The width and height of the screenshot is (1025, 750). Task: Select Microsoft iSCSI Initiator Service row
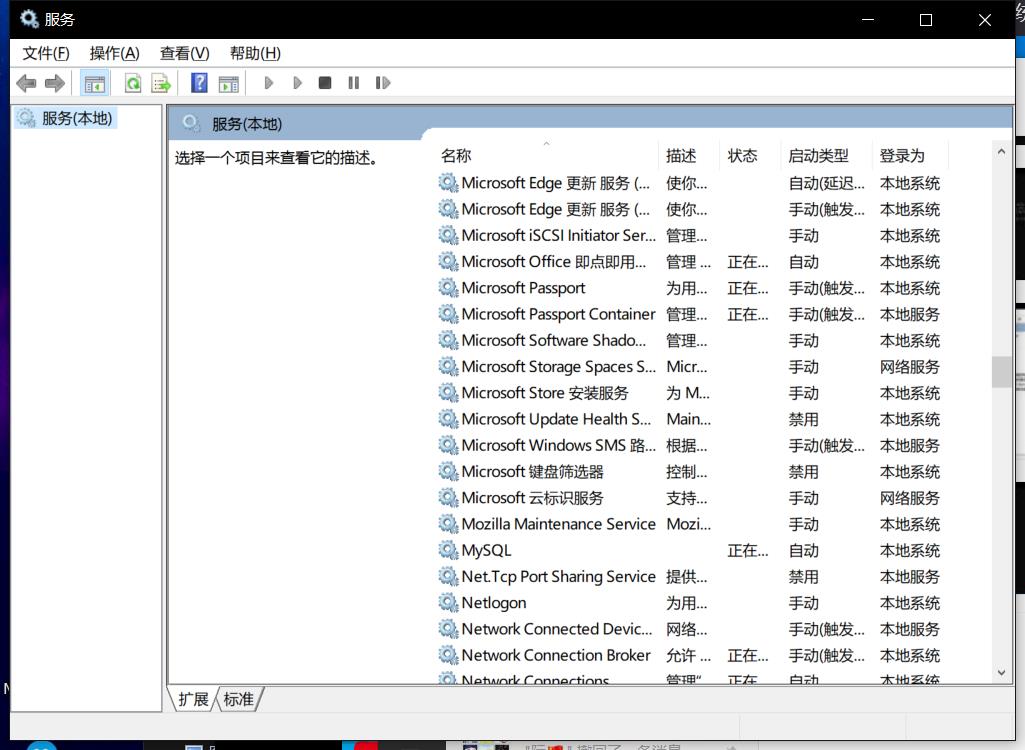coord(690,235)
